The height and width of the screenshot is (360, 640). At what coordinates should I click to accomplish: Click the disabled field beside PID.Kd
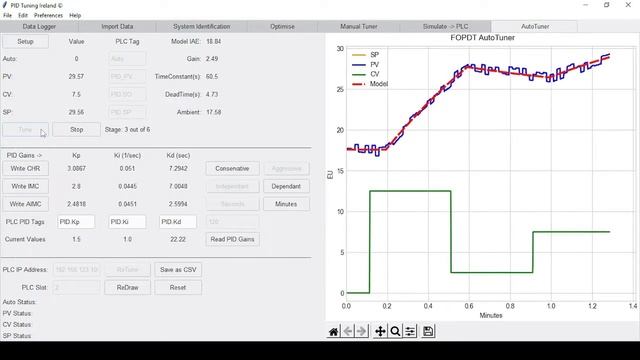click(232, 222)
